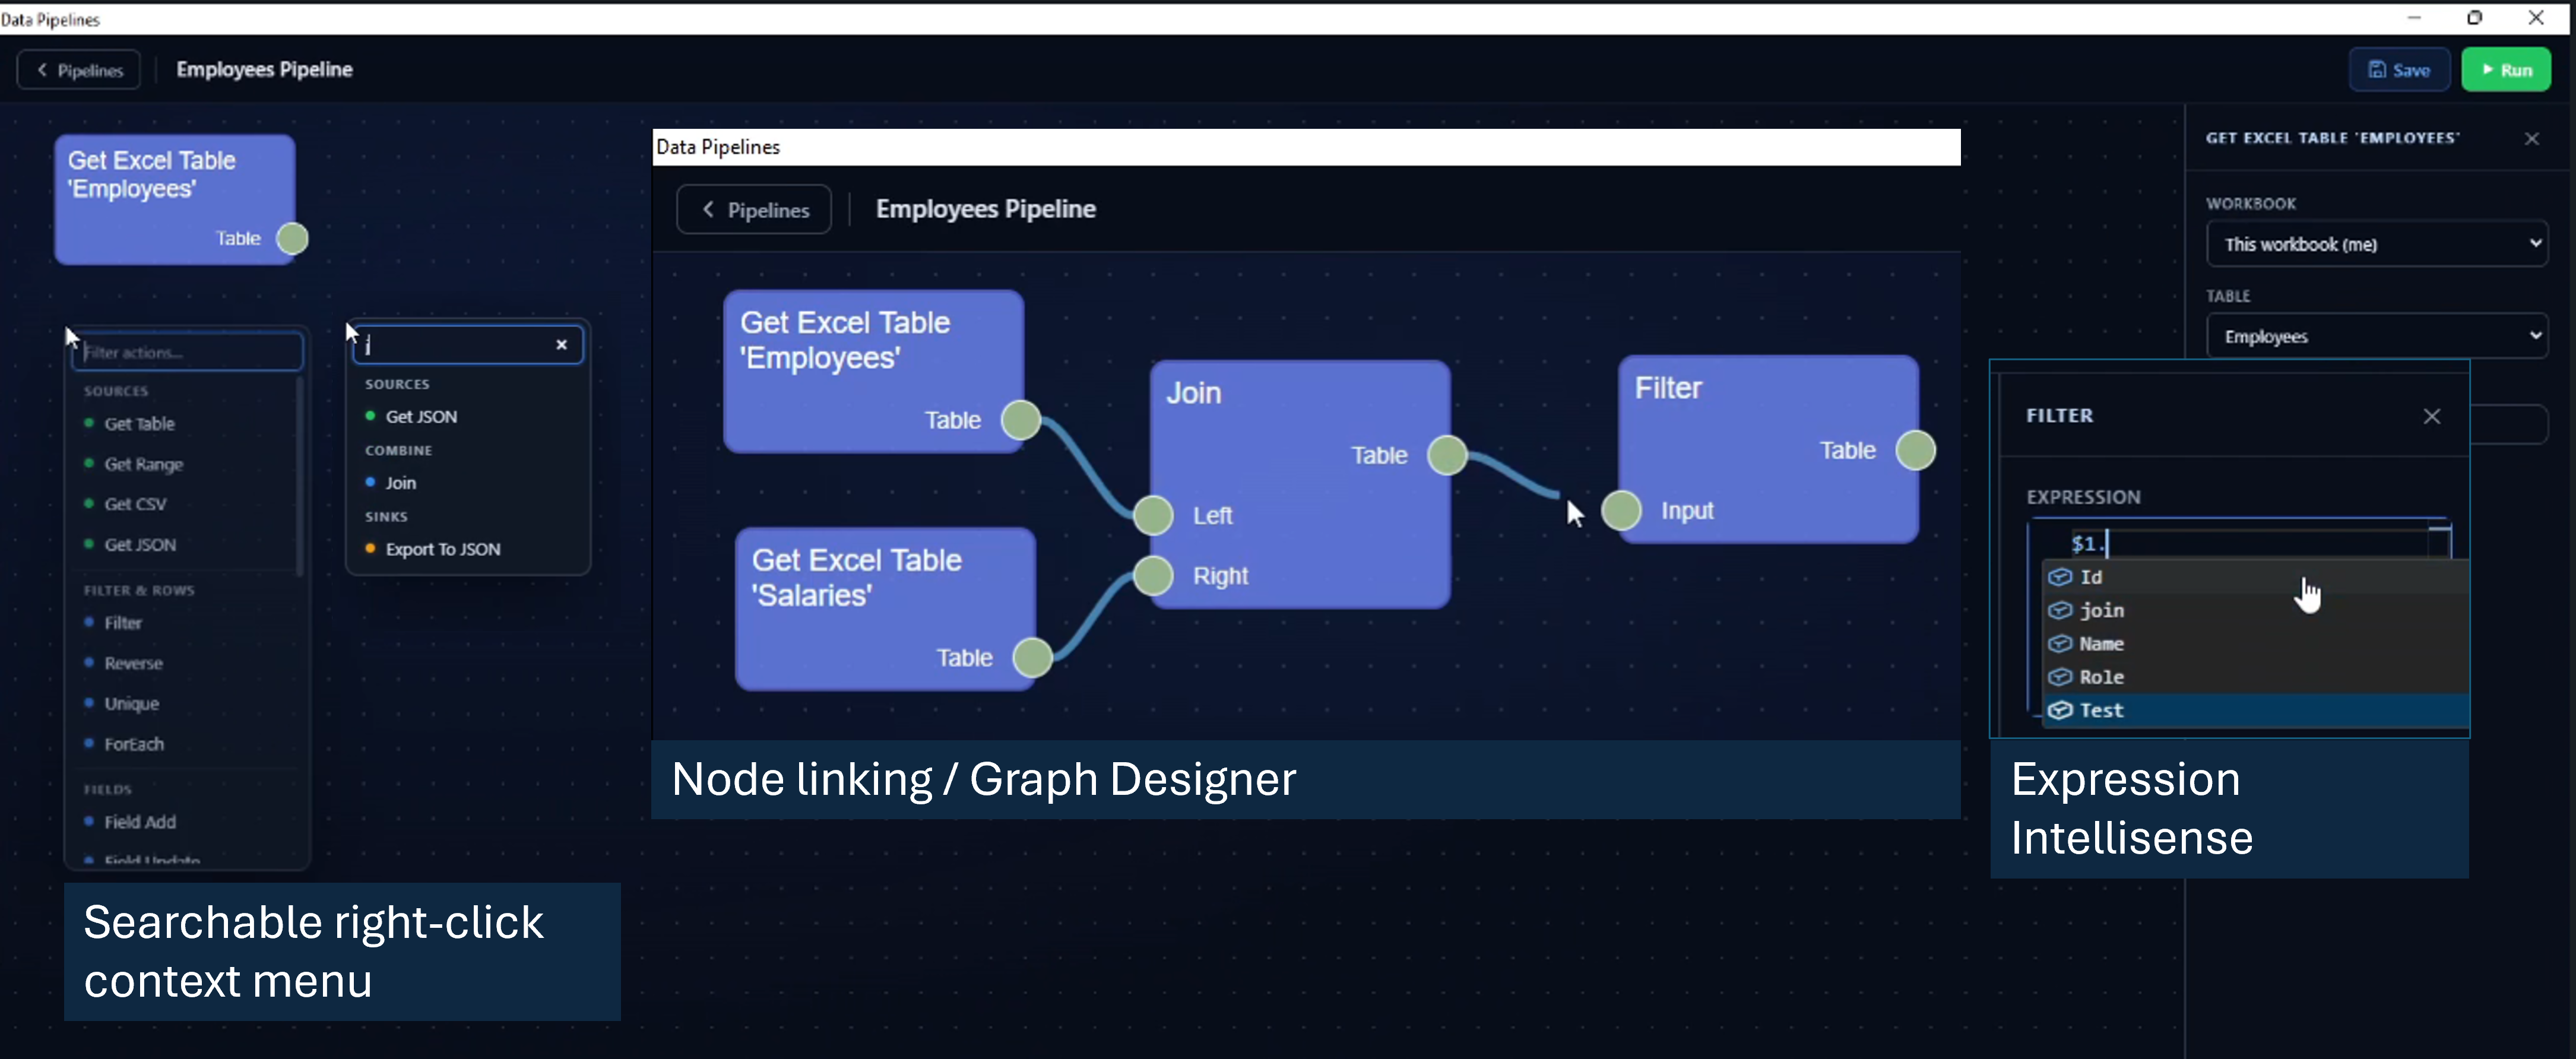Select Get JSON in the left actions list

click(140, 545)
